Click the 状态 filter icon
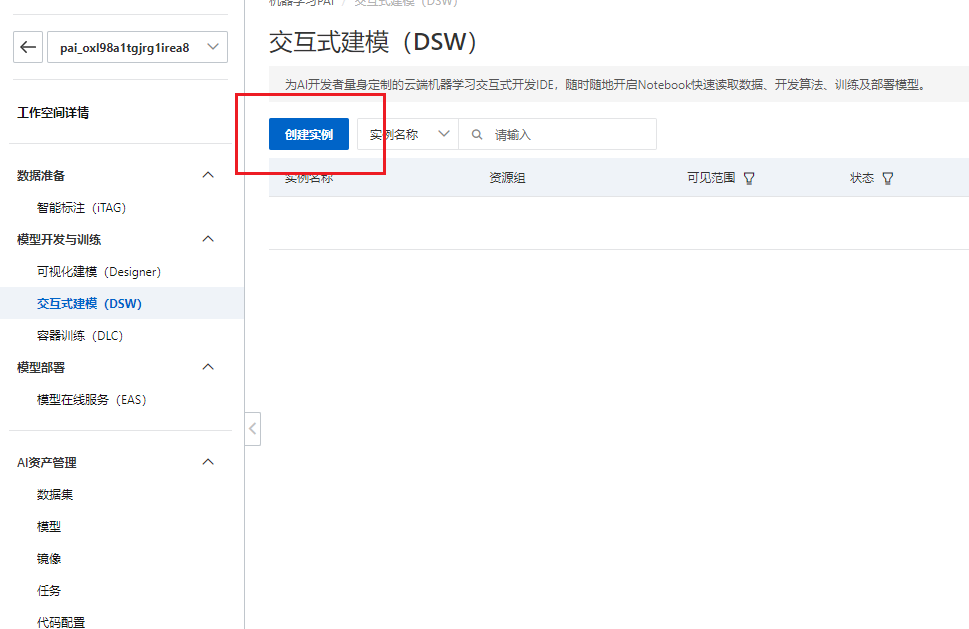 (887, 178)
